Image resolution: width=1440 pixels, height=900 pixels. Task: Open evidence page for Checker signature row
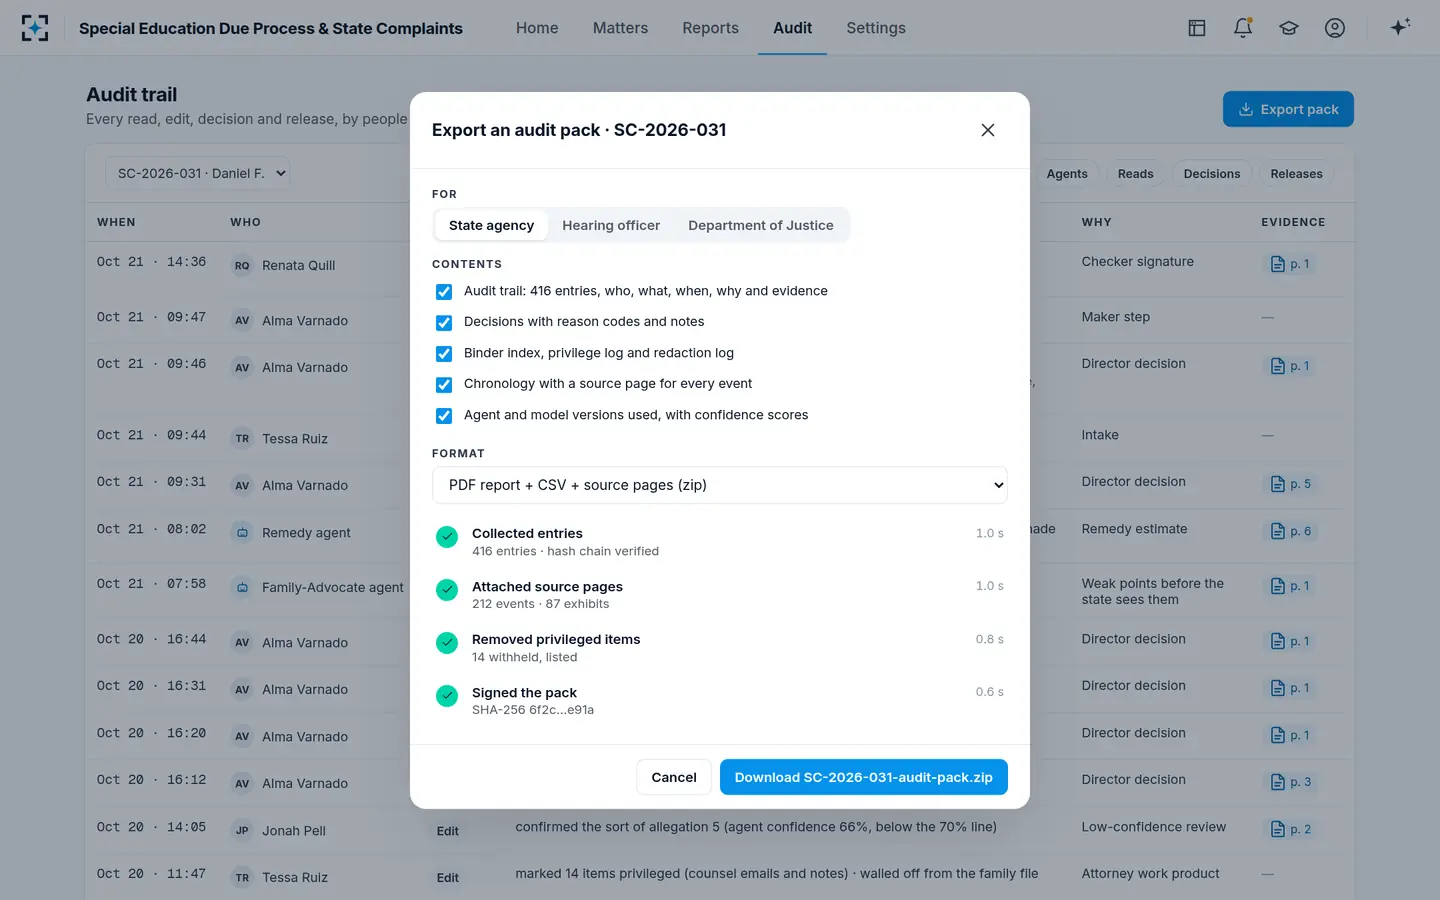click(x=1289, y=264)
